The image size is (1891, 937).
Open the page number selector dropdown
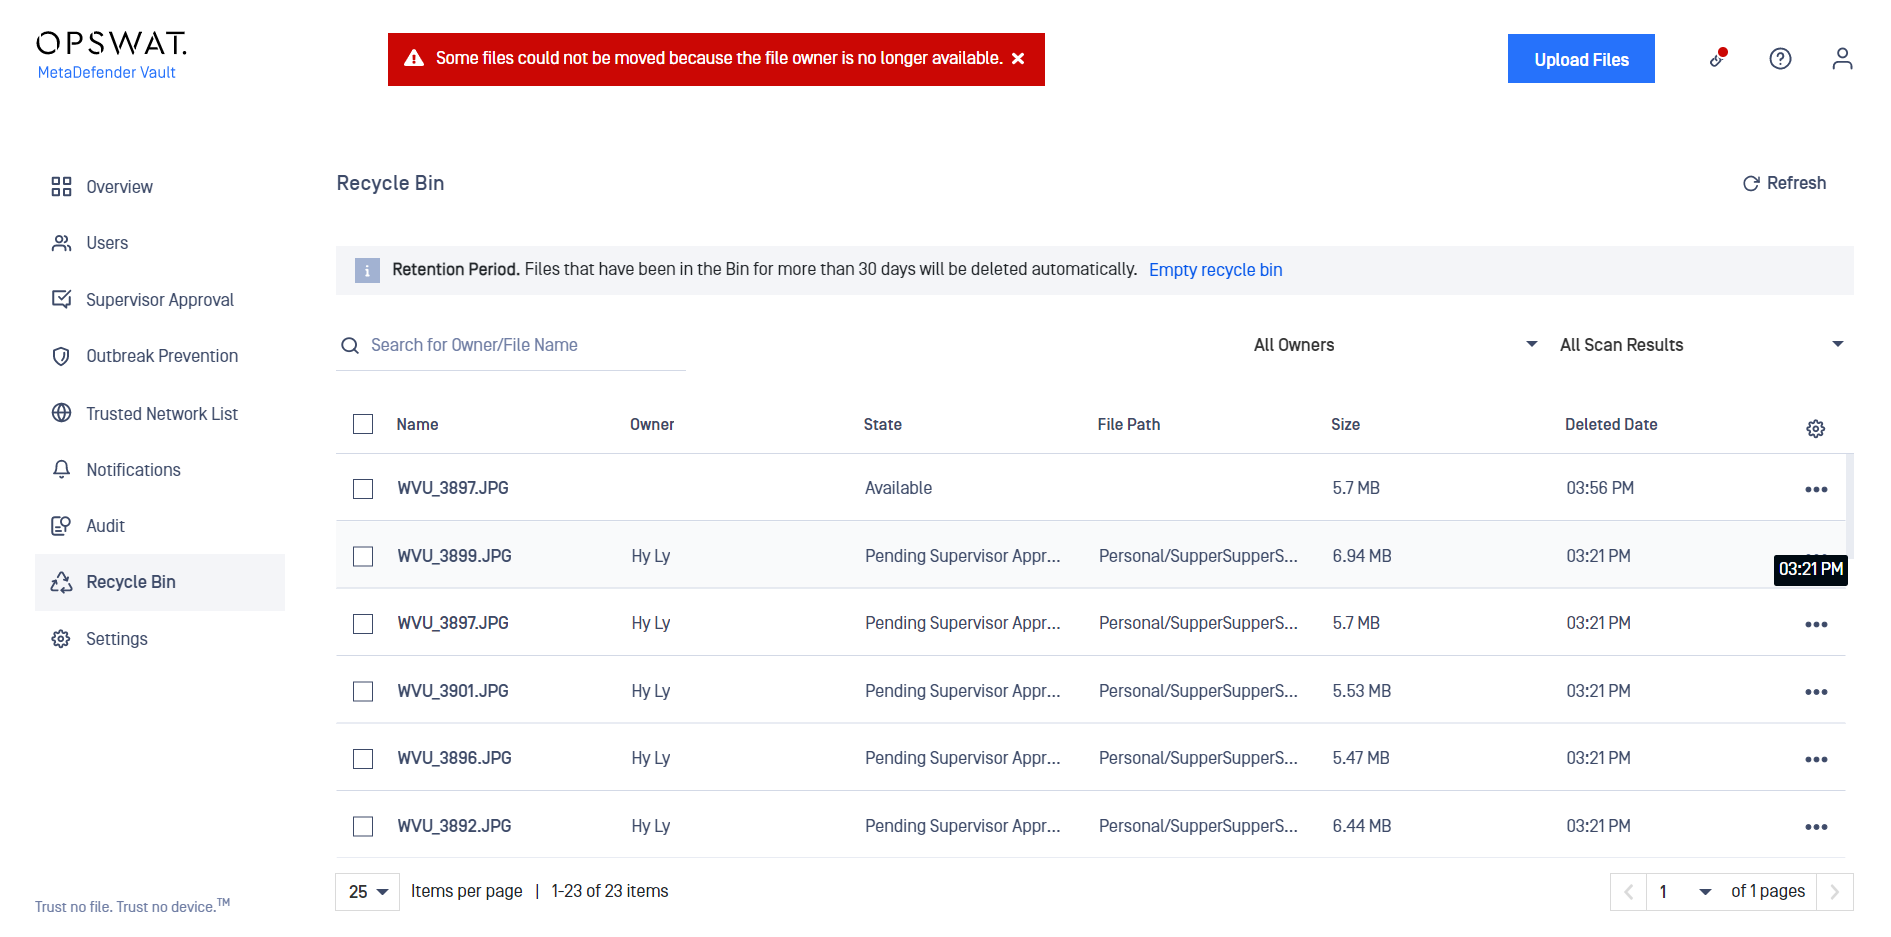pos(1685,892)
